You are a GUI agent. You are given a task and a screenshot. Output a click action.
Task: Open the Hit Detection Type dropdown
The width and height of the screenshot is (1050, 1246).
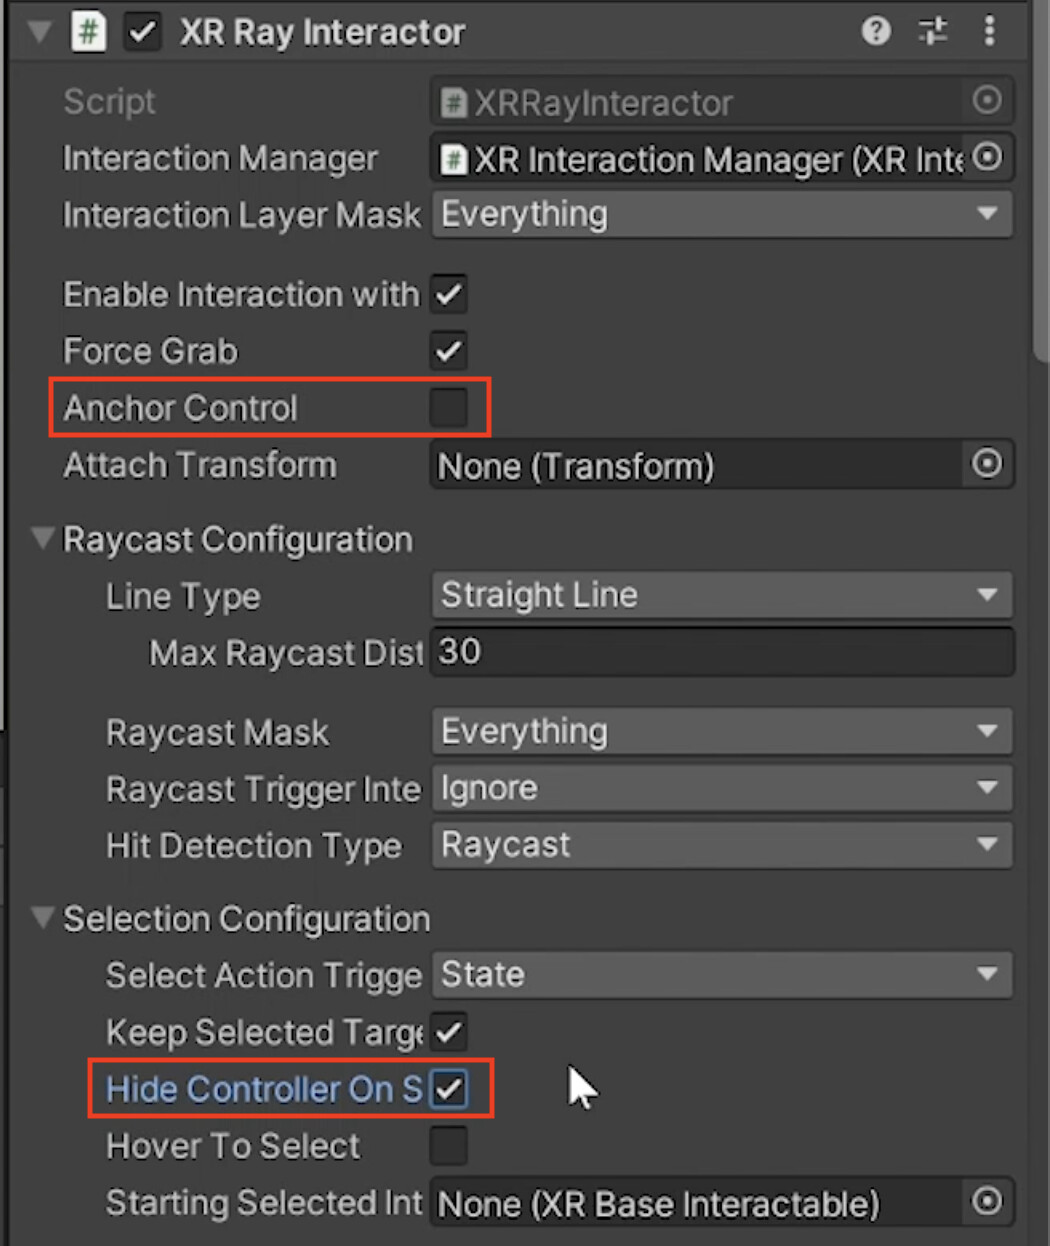click(720, 845)
